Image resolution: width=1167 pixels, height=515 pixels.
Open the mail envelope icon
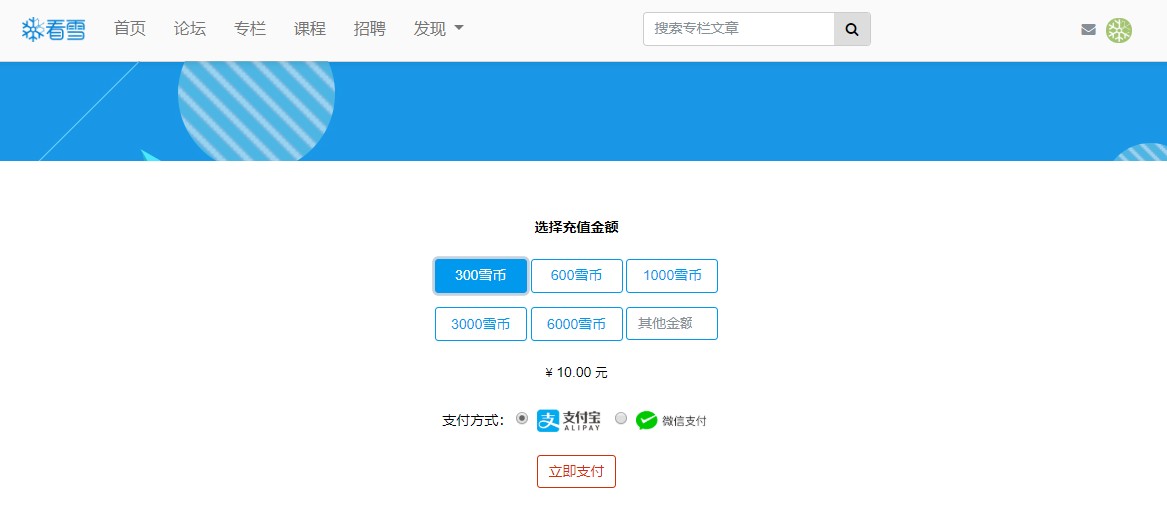coord(1088,30)
